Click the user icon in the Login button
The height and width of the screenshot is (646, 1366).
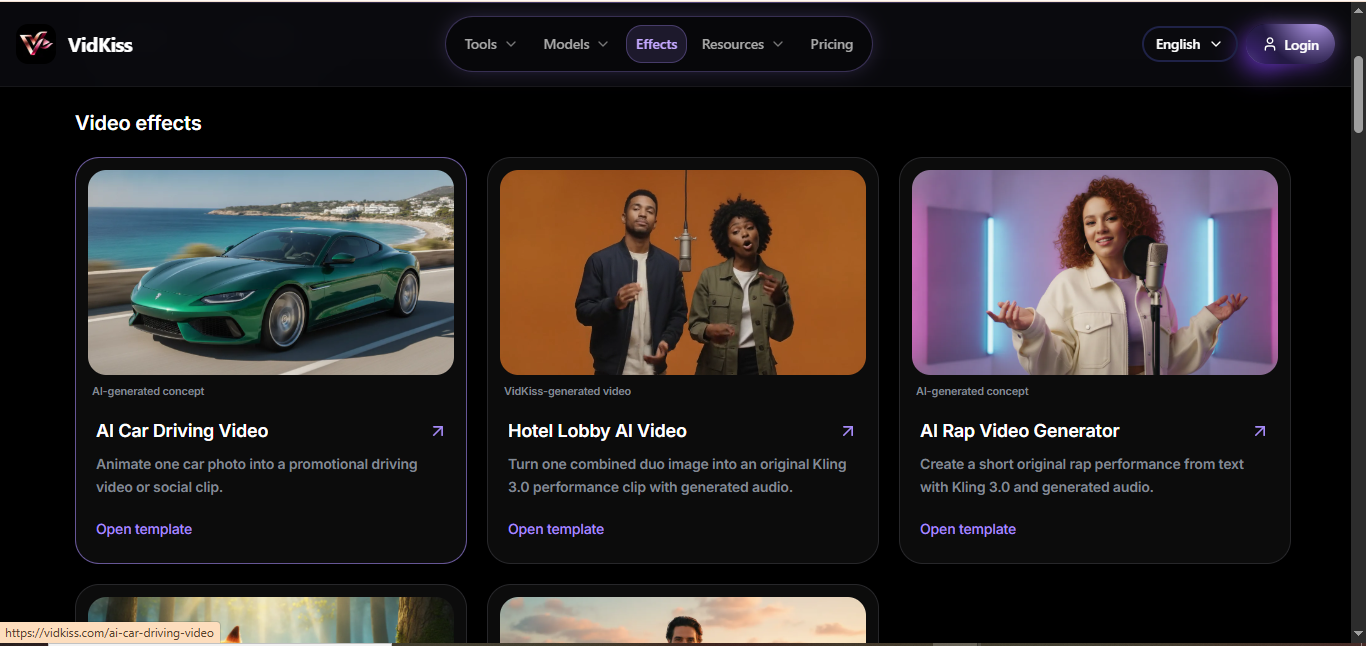pyautogui.click(x=1270, y=45)
